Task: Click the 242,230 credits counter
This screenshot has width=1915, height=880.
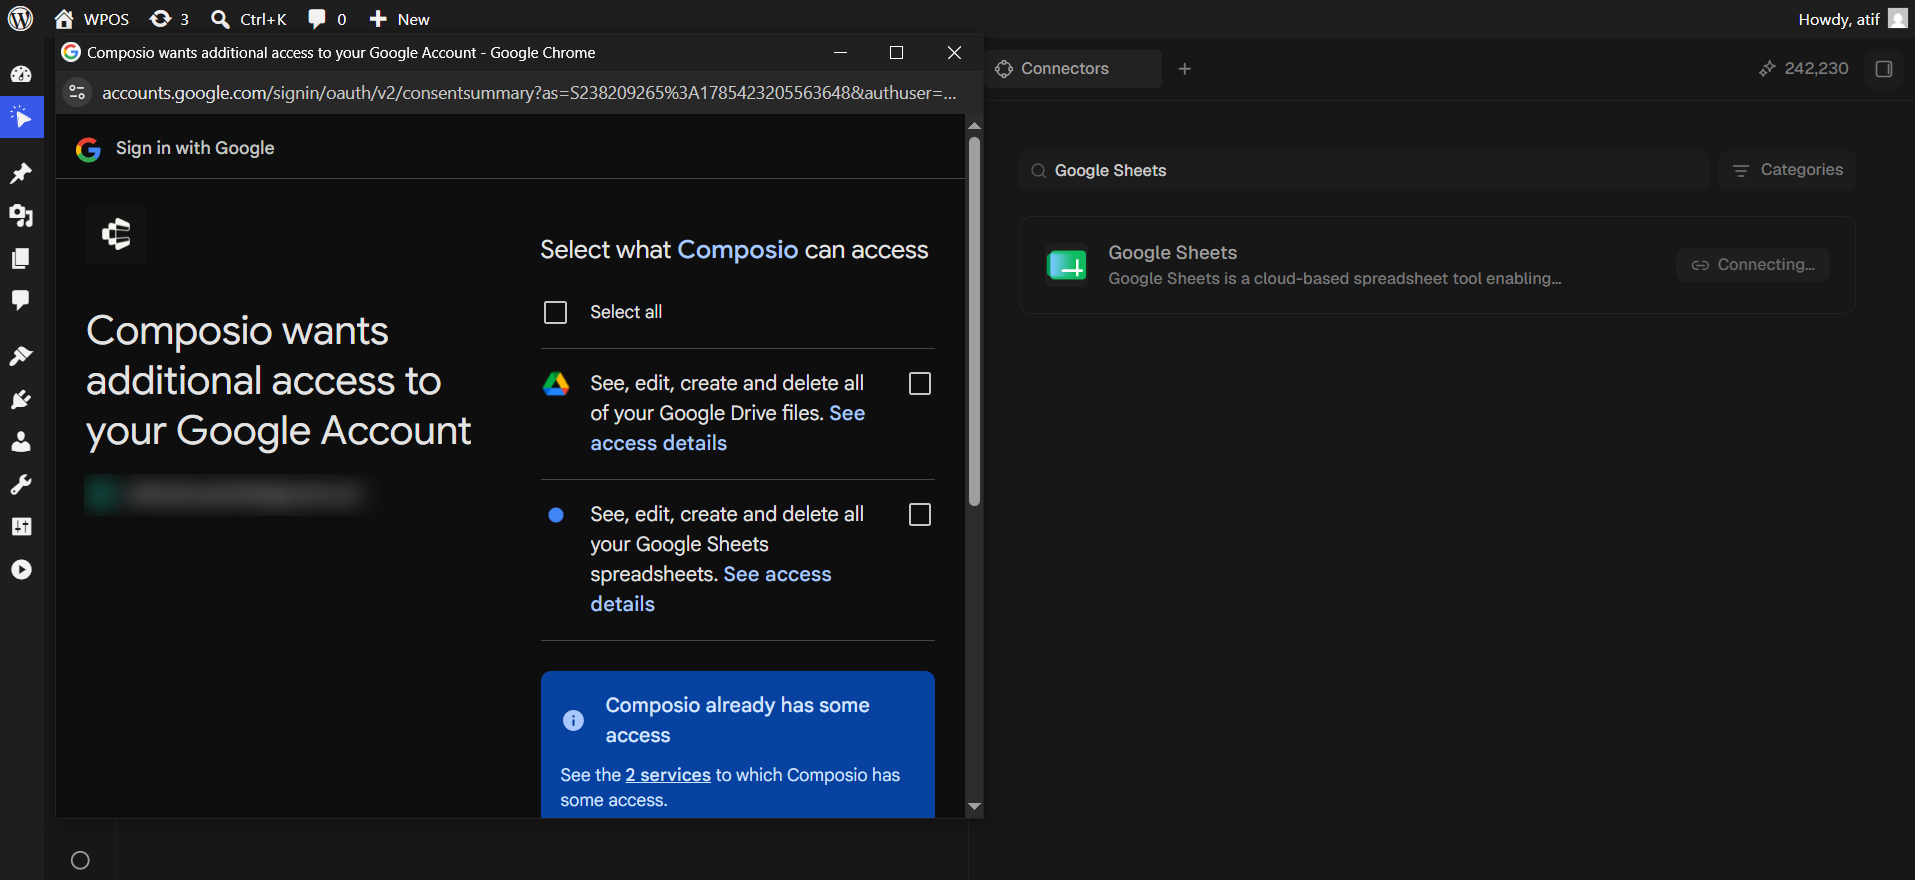Action: pos(1816,69)
